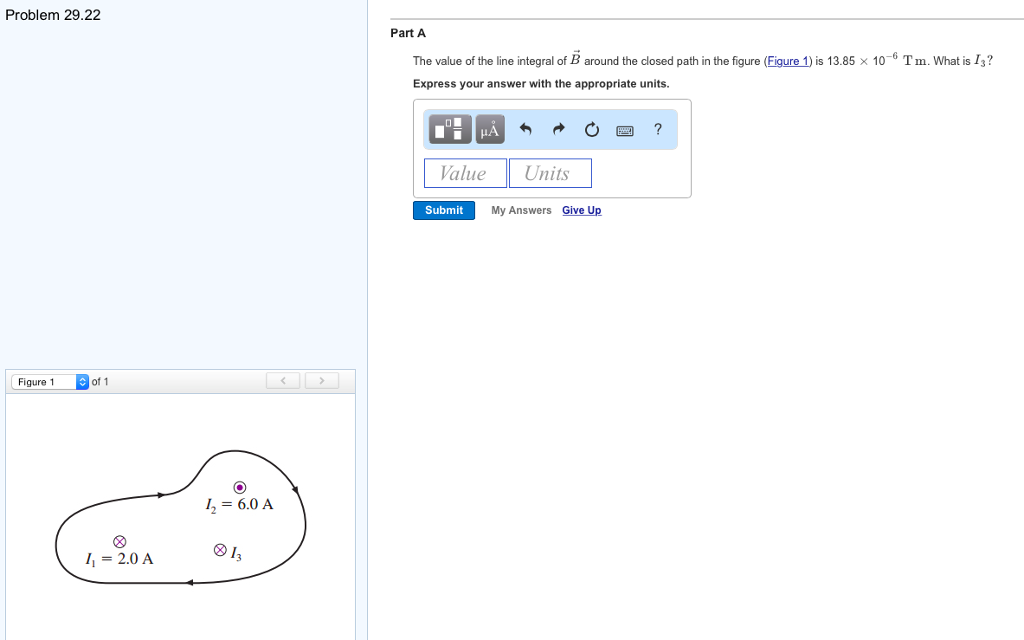
Task: Click the Part A label
Action: point(408,33)
